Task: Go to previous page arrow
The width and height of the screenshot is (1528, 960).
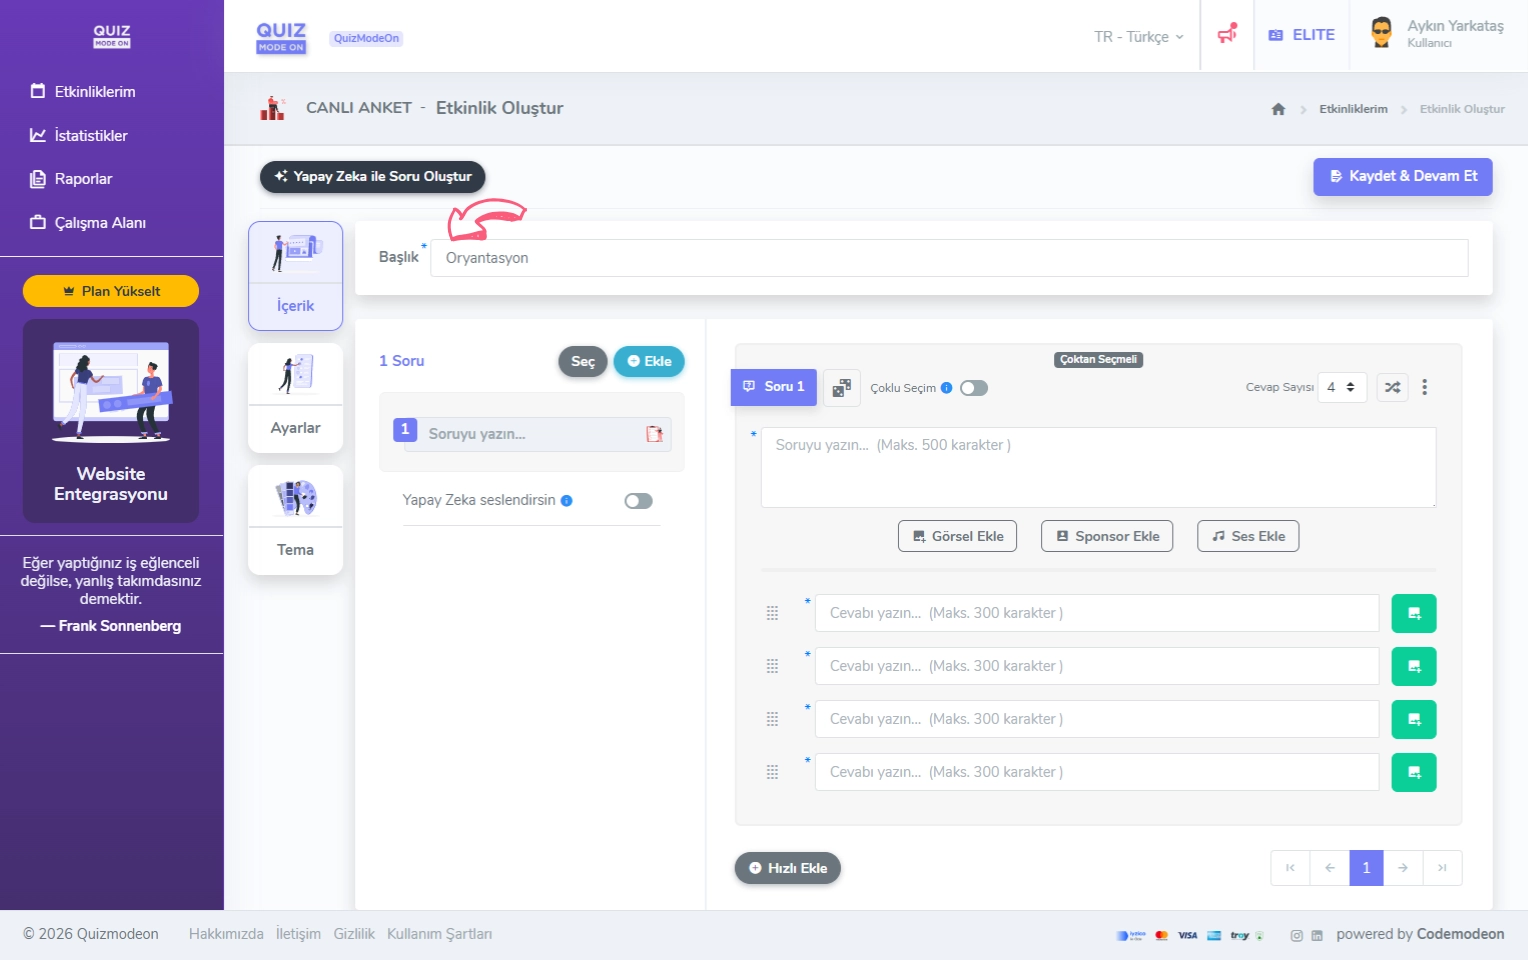Action: tap(1330, 868)
